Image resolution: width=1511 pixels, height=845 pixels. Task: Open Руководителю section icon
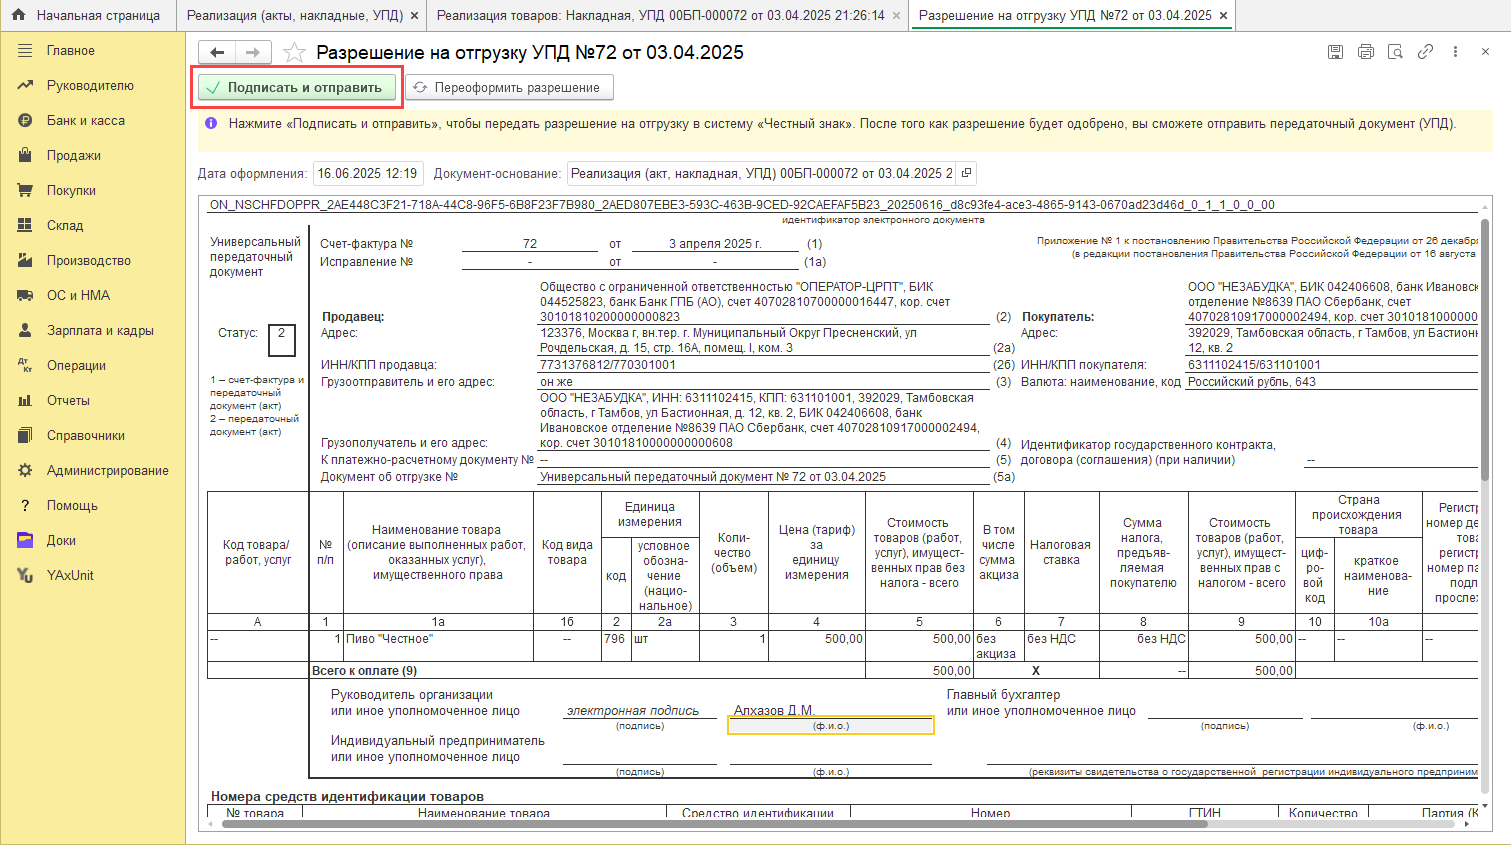pyautogui.click(x=25, y=85)
